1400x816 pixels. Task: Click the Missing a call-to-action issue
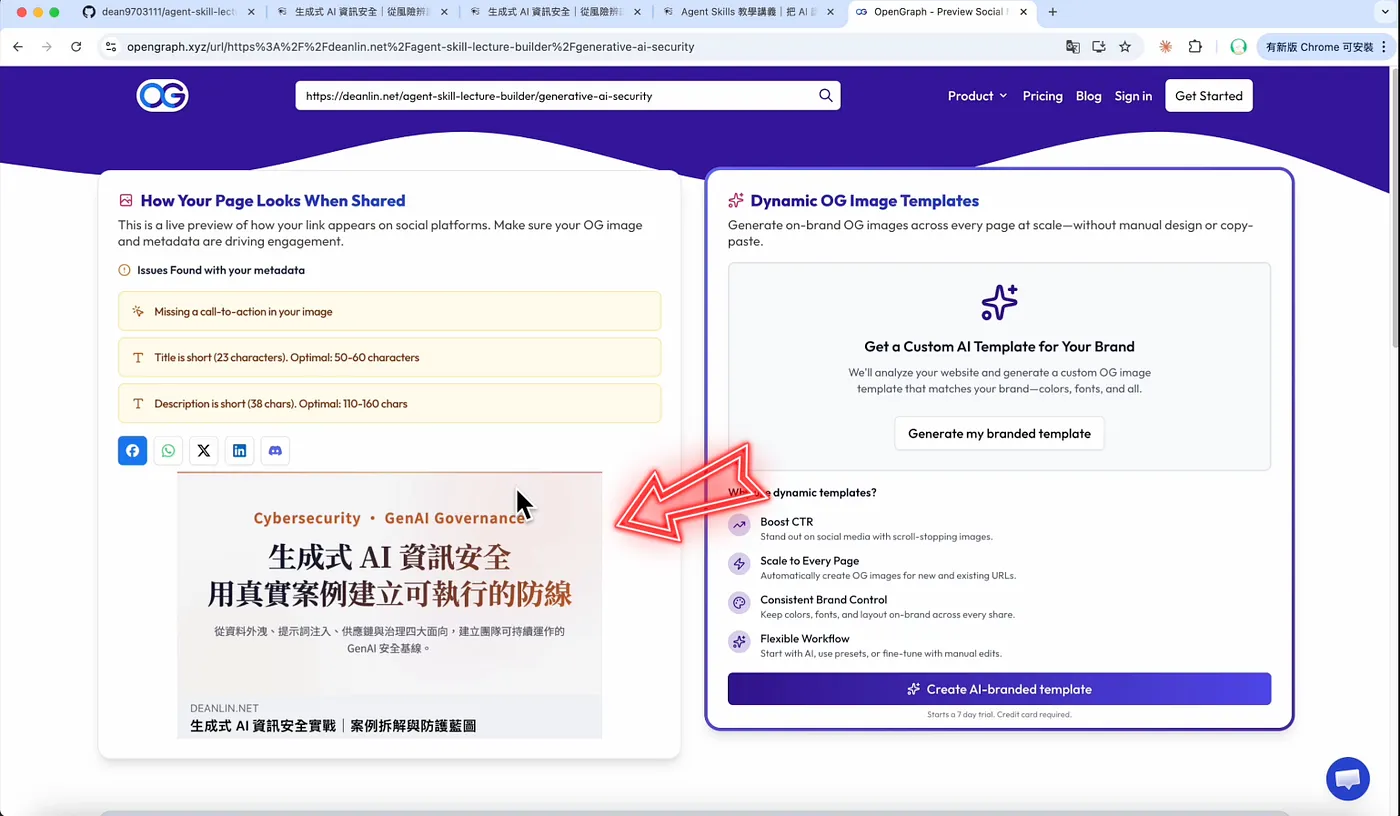[389, 311]
